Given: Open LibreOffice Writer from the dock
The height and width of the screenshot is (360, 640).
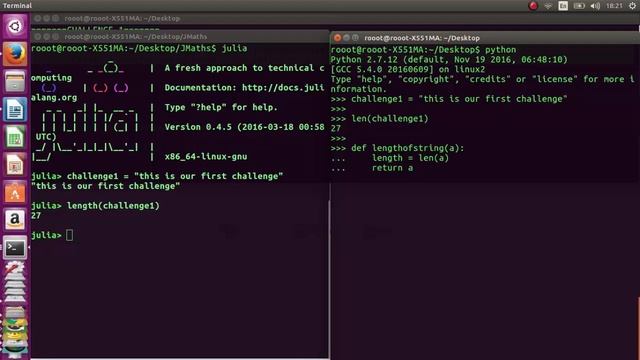Looking at the screenshot, I should [x=15, y=109].
